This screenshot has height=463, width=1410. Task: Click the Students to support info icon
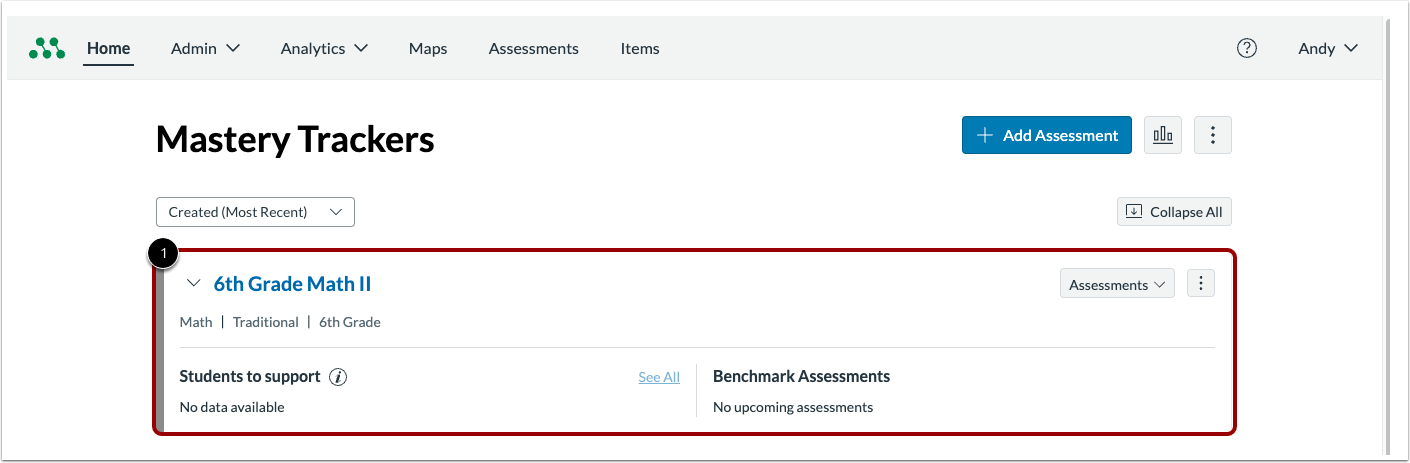coord(338,377)
